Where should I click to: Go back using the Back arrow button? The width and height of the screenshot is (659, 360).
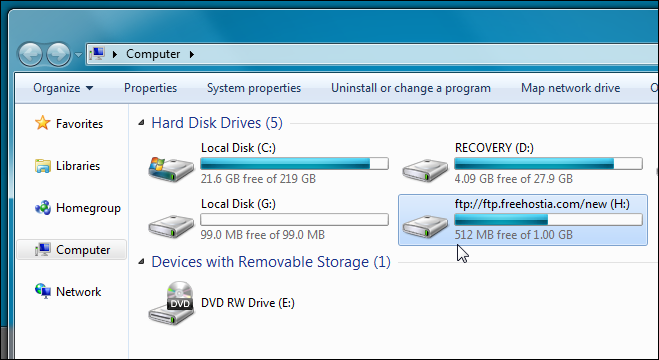(30, 54)
